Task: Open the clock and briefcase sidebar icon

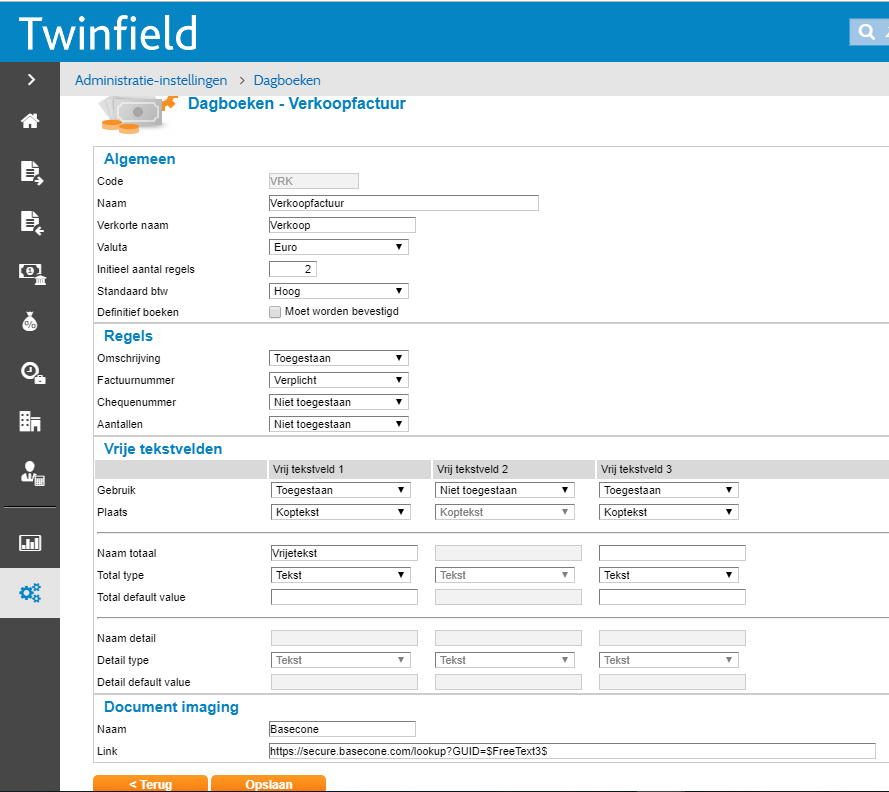Action: point(30,372)
